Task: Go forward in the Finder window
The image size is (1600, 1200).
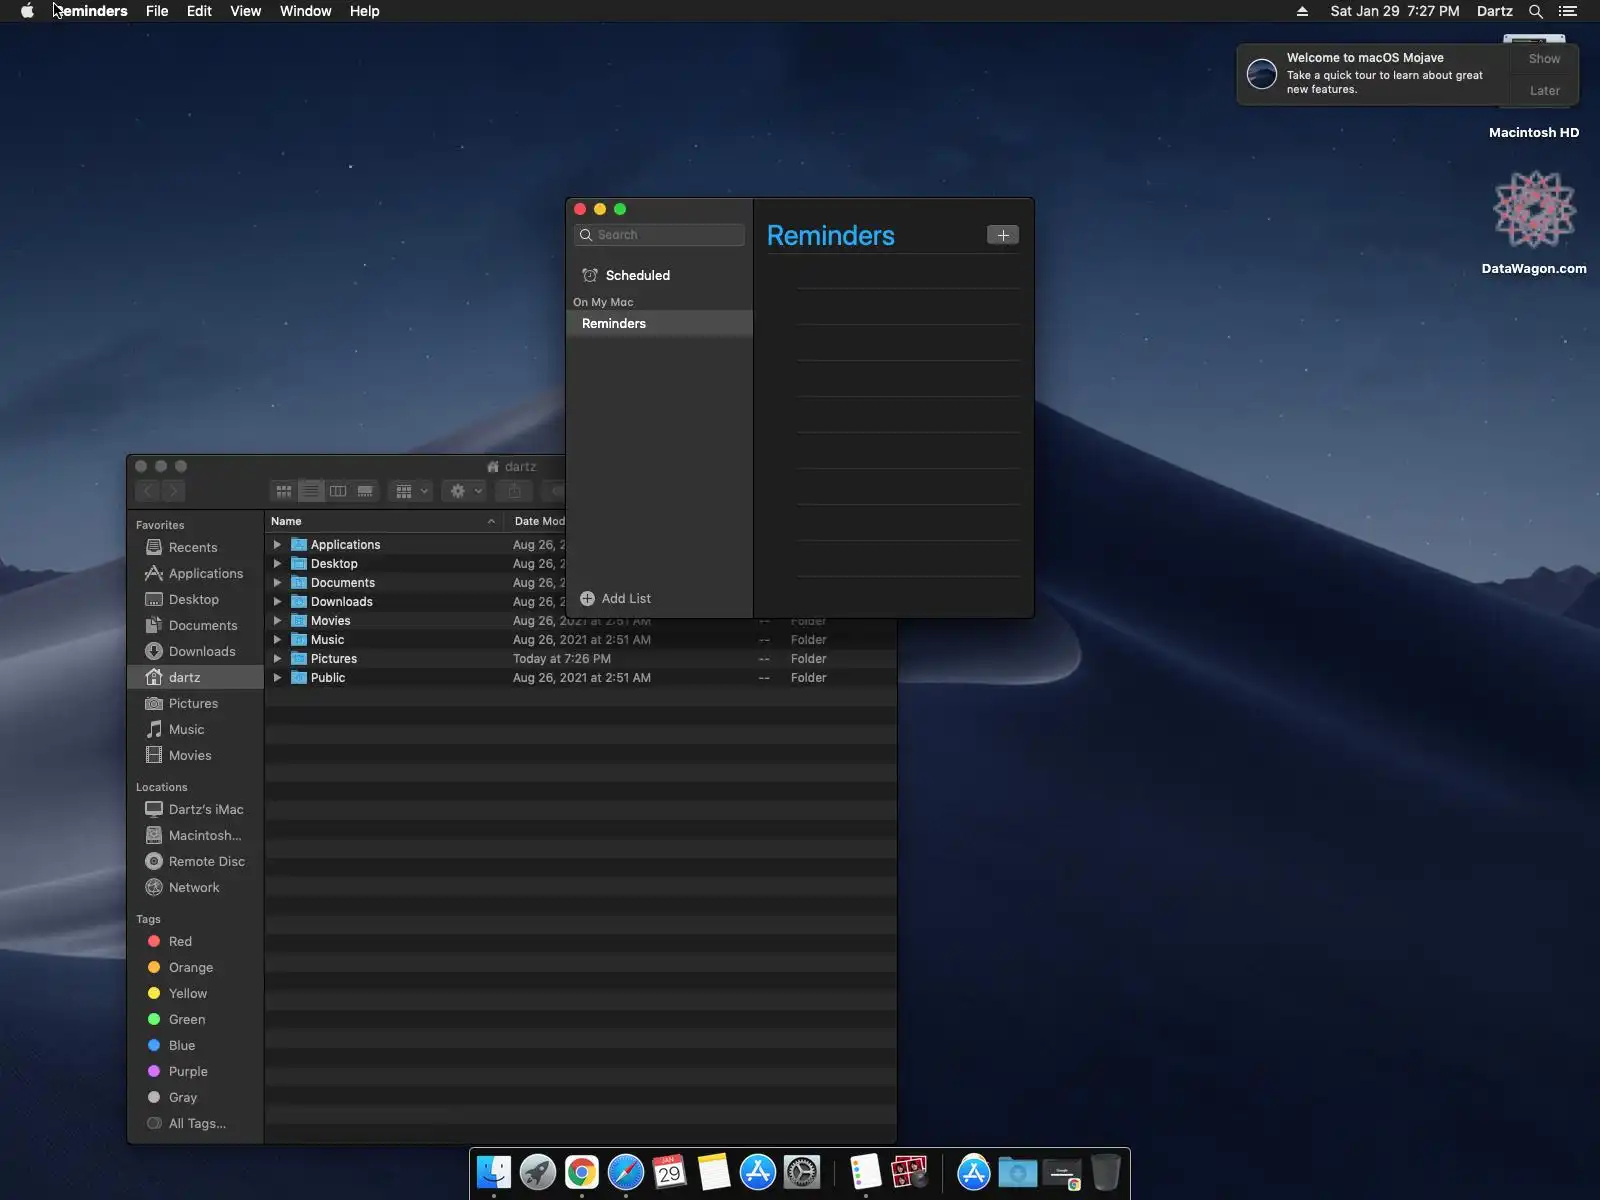Action: point(173,490)
